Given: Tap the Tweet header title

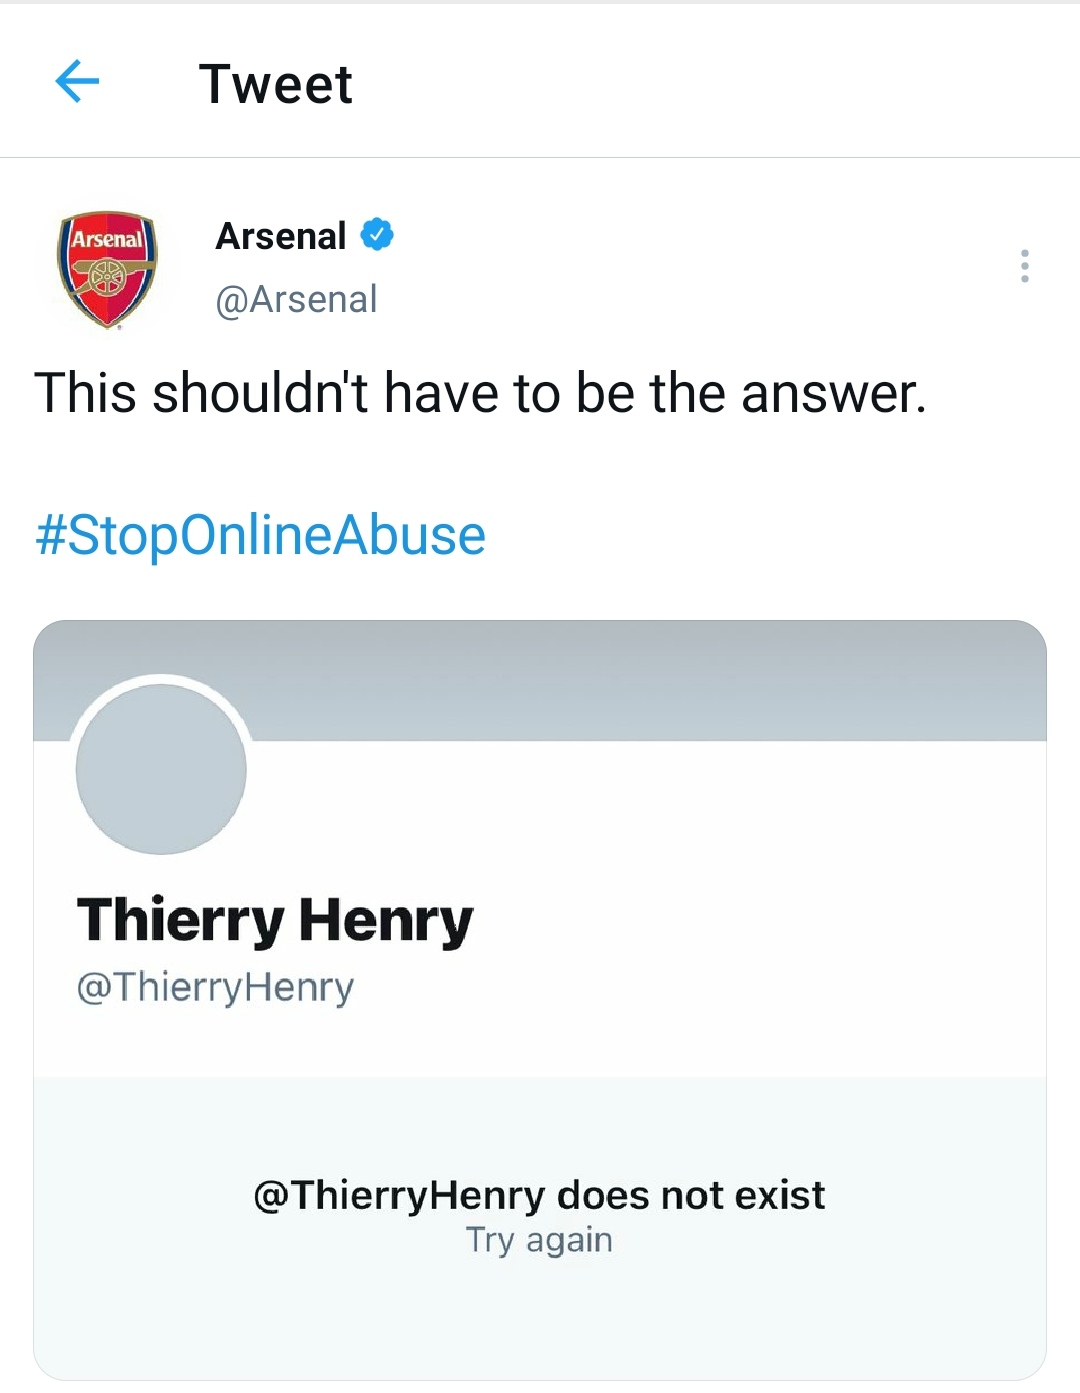Looking at the screenshot, I should coord(275,84).
